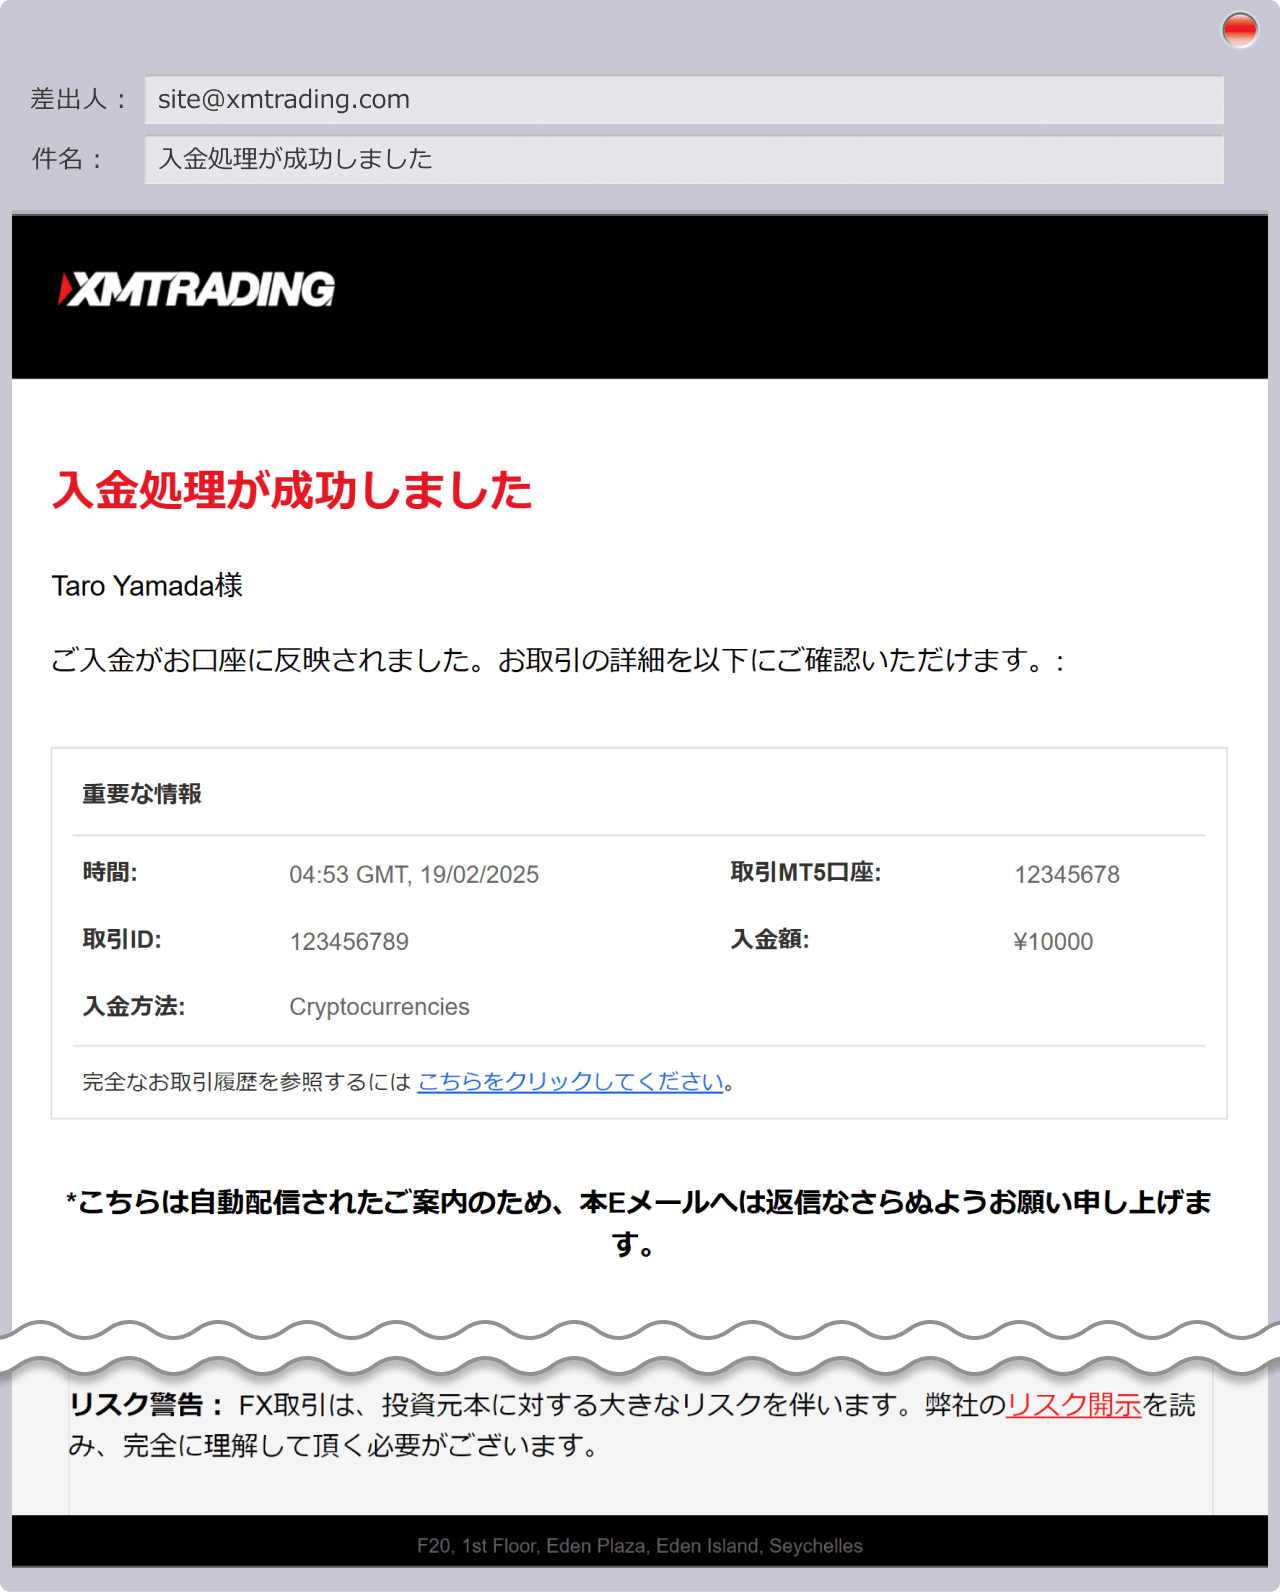Click the subject field 入金処理が成功しました
1280x1592 pixels.
[x=684, y=160]
